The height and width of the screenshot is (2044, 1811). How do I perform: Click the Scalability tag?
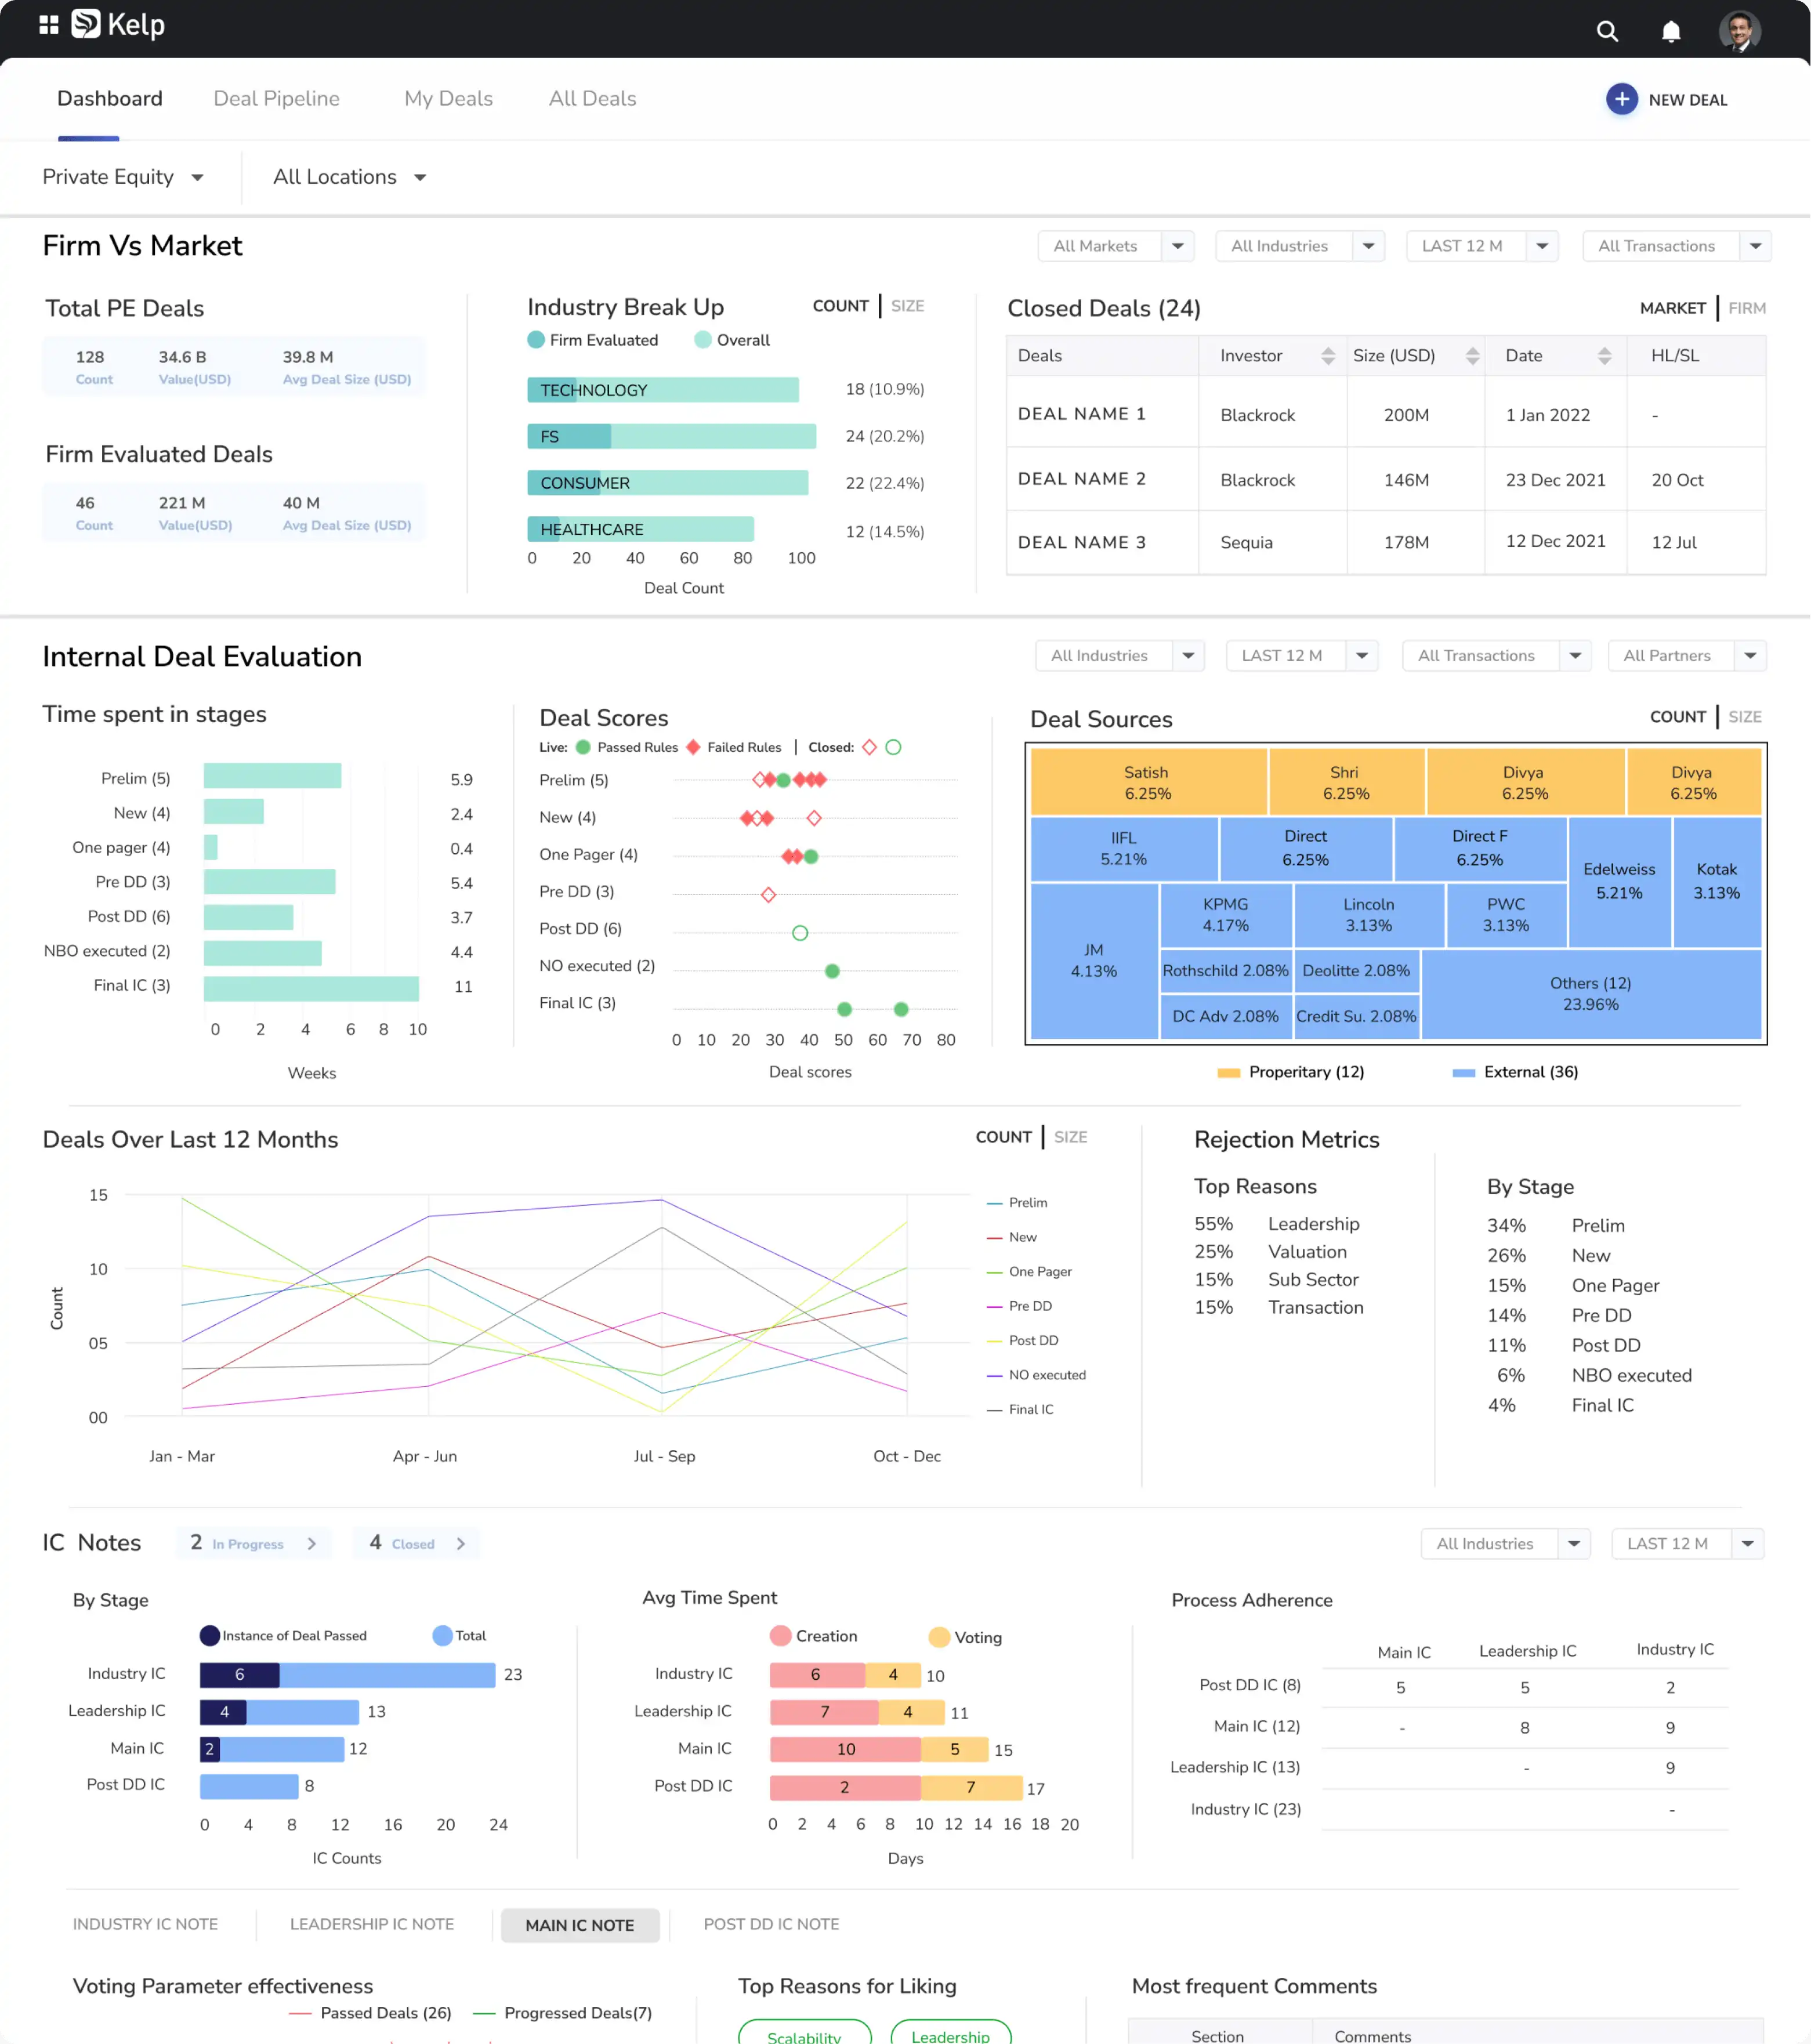[804, 2033]
